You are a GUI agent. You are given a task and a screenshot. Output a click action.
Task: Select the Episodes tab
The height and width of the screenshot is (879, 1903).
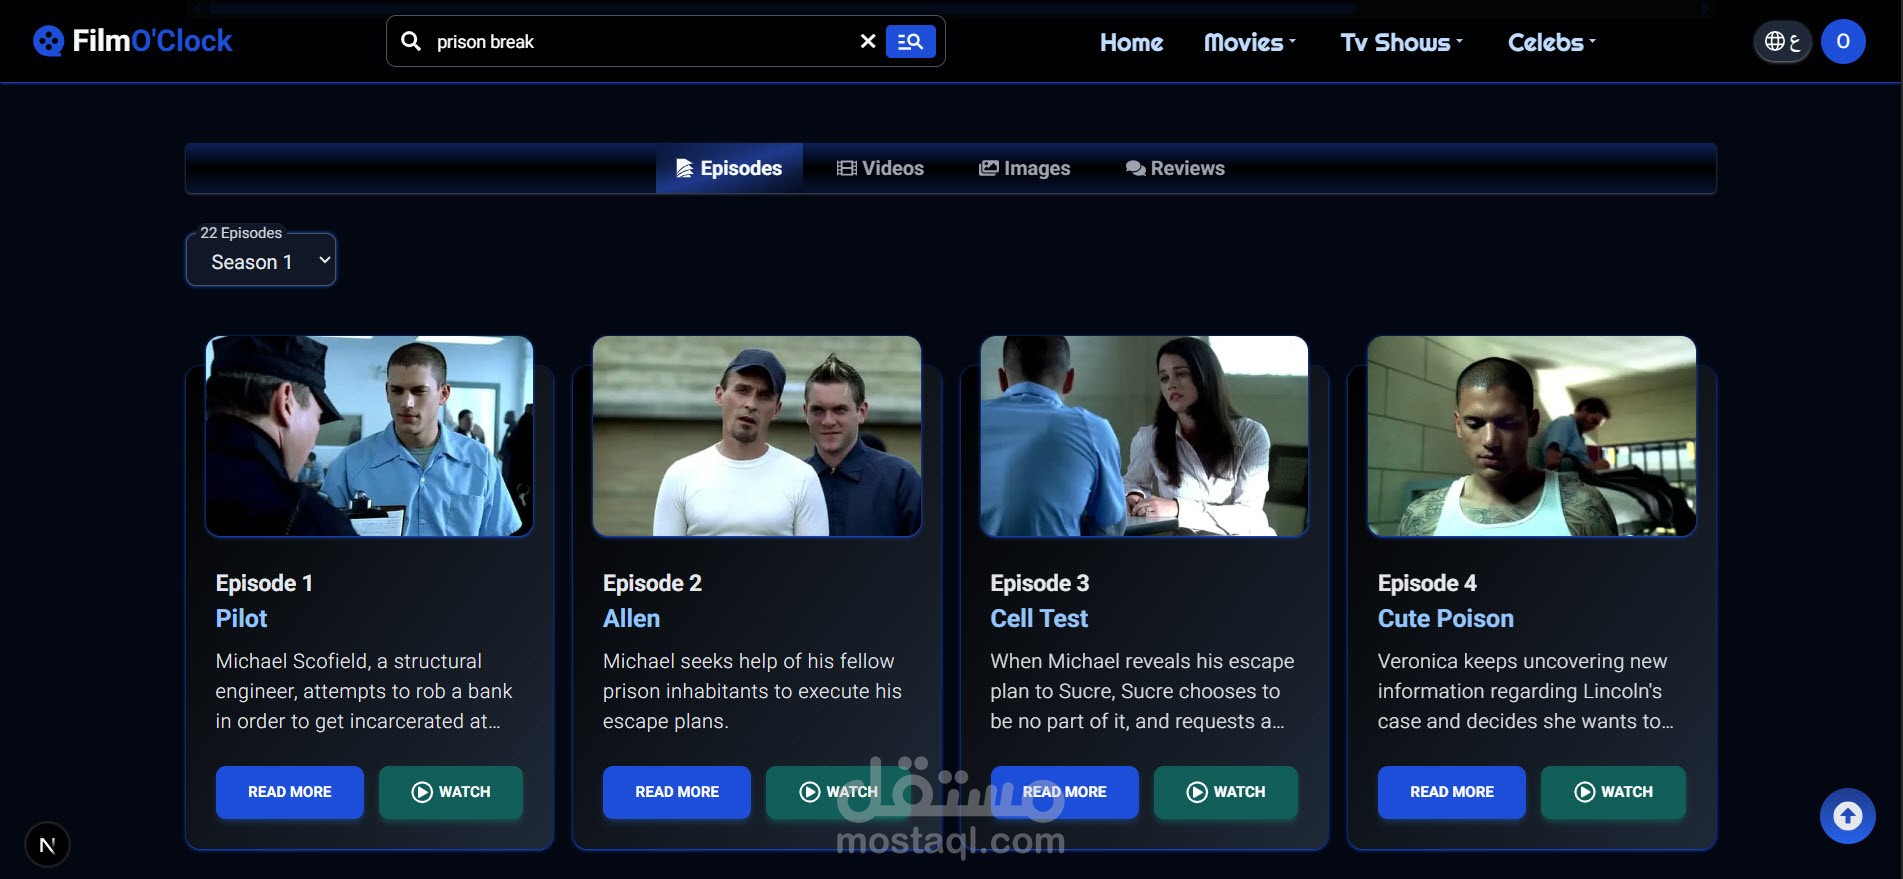729,168
